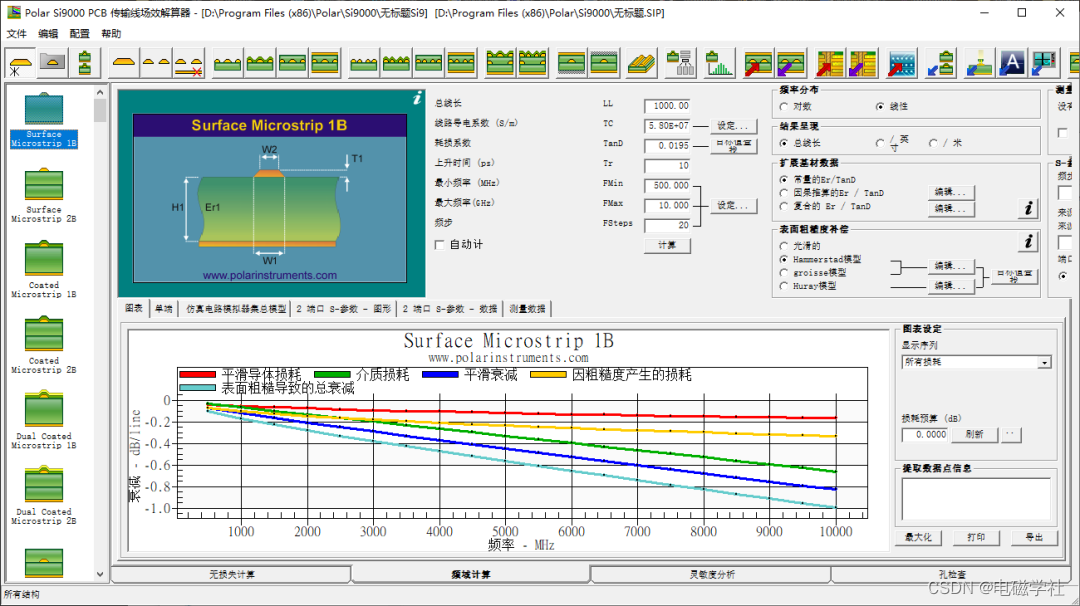Click the 打印 print button
Image resolution: width=1080 pixels, height=606 pixels.
pos(976,537)
